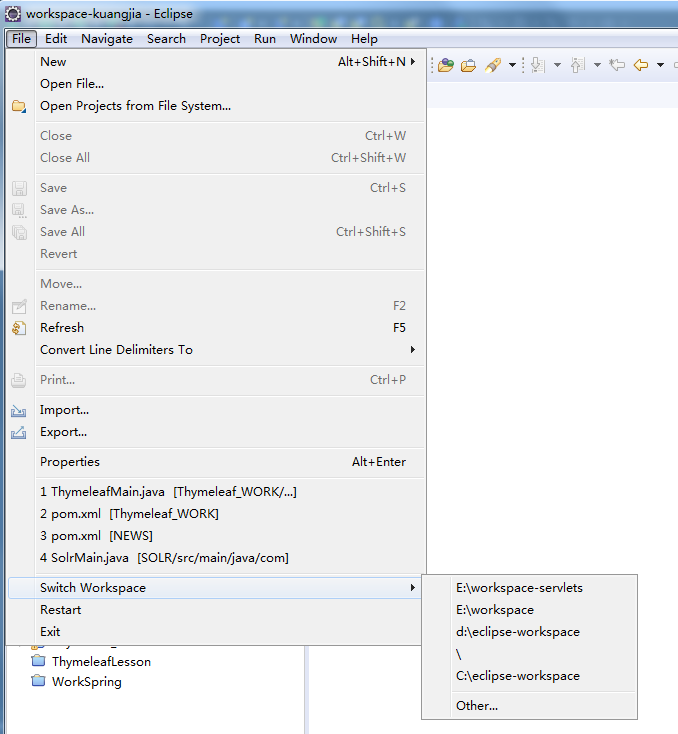Open the Help menu
678x734 pixels.
[364, 39]
